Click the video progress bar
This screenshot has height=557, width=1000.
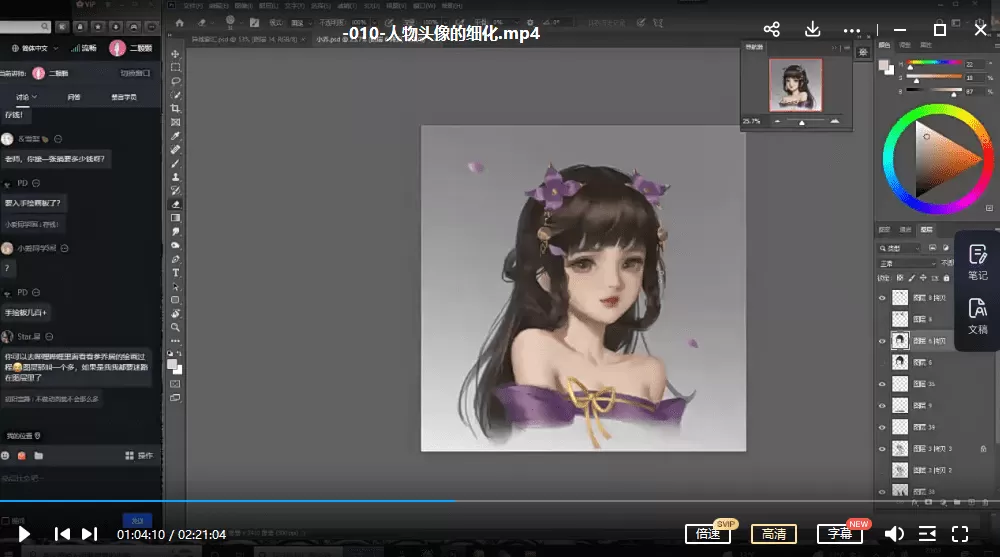point(600,500)
